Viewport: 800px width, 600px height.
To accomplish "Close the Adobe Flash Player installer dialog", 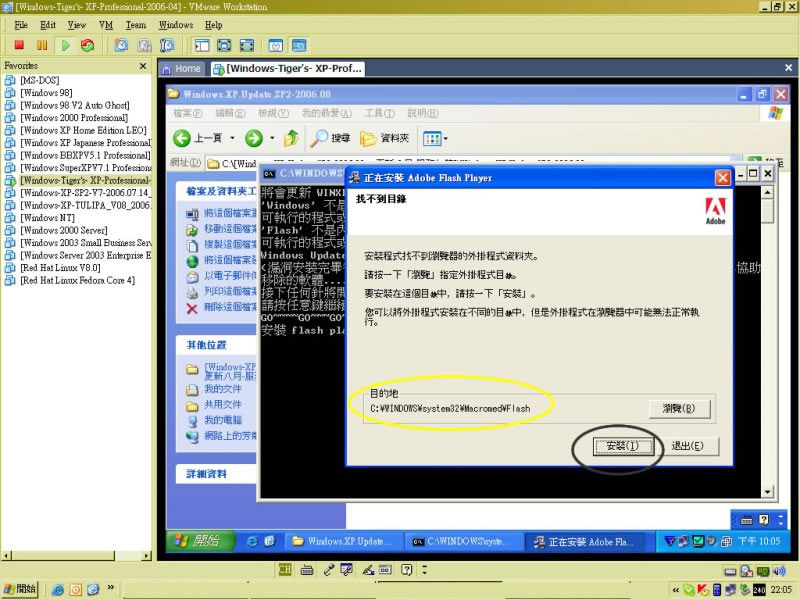I will point(722,178).
